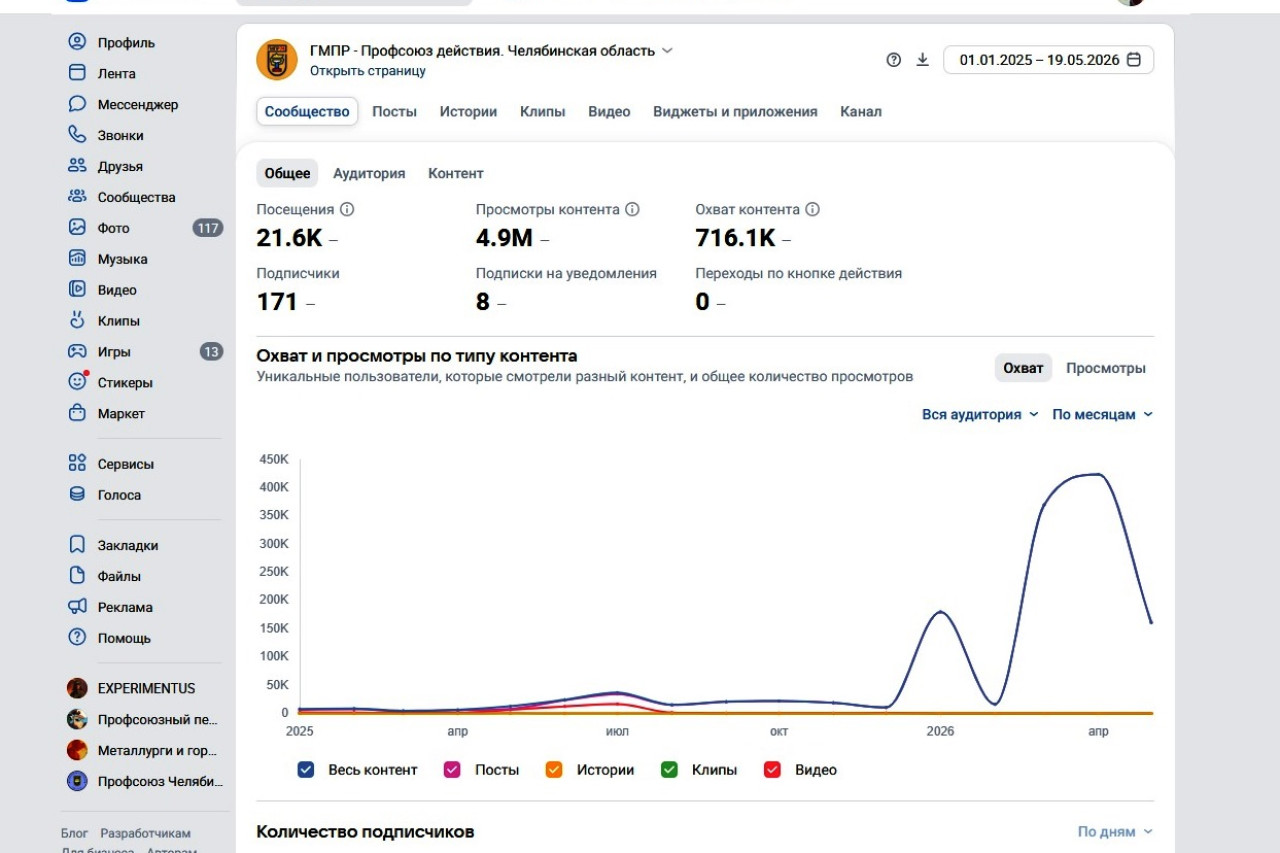This screenshot has height=853, width=1280.
Task: Switch to the Посты tab
Action: pos(395,112)
